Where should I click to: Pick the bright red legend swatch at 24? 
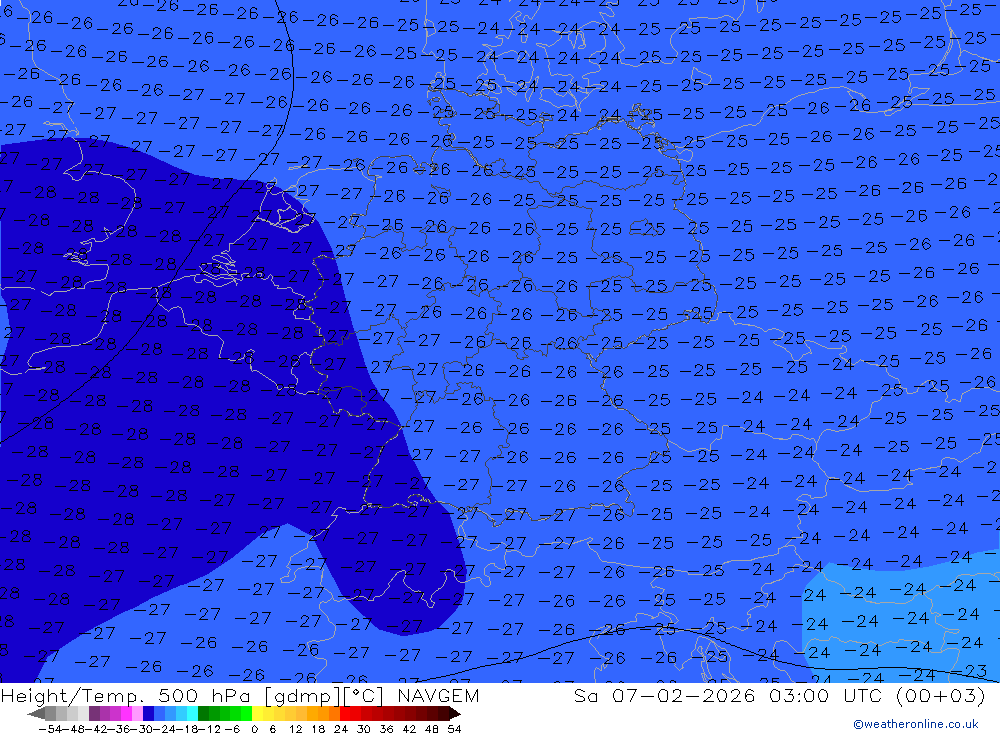345,713
